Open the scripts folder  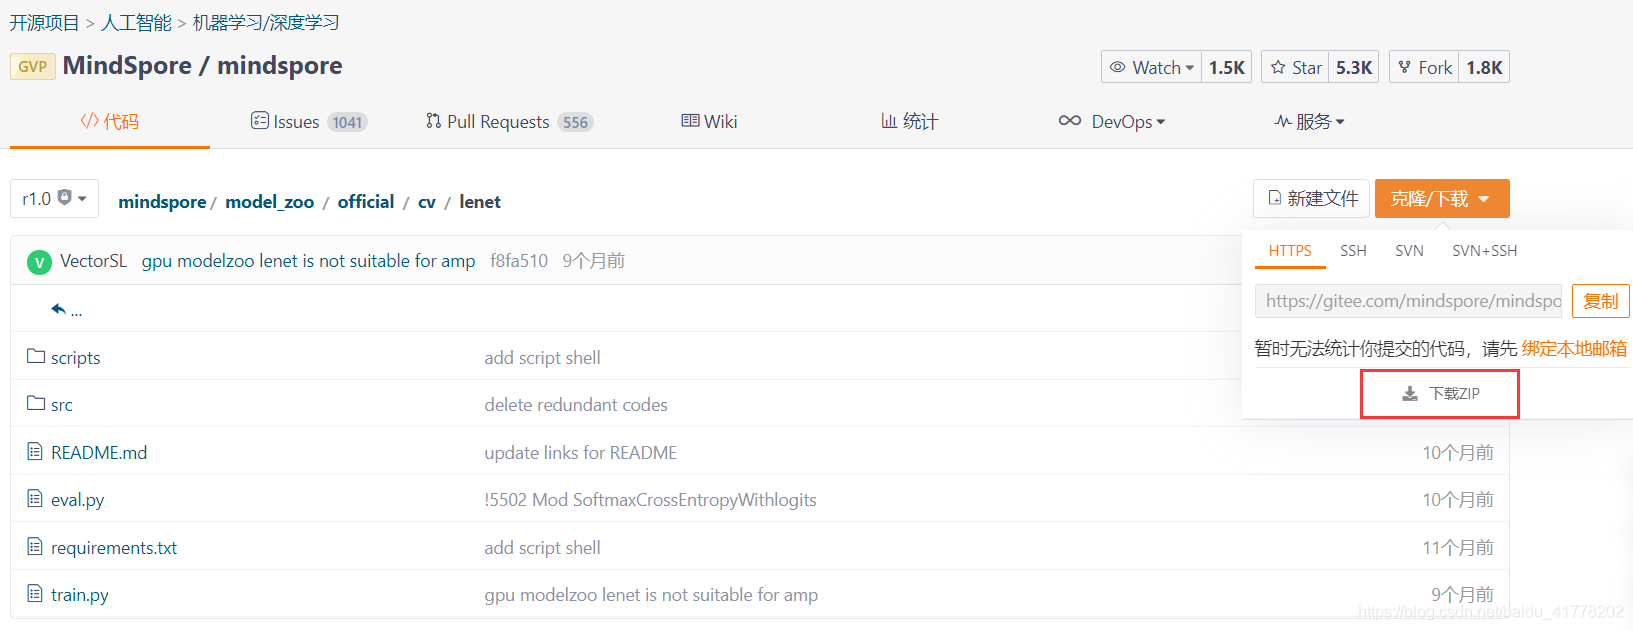pyautogui.click(x=76, y=358)
